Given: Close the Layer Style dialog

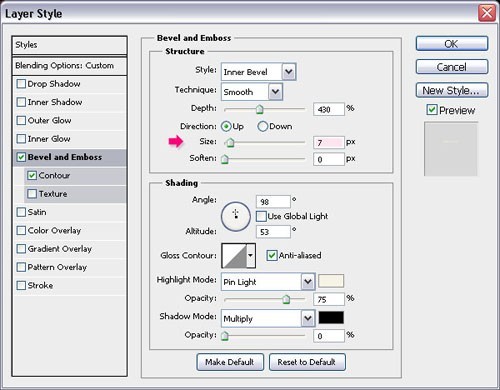Looking at the screenshot, I should (487, 13).
